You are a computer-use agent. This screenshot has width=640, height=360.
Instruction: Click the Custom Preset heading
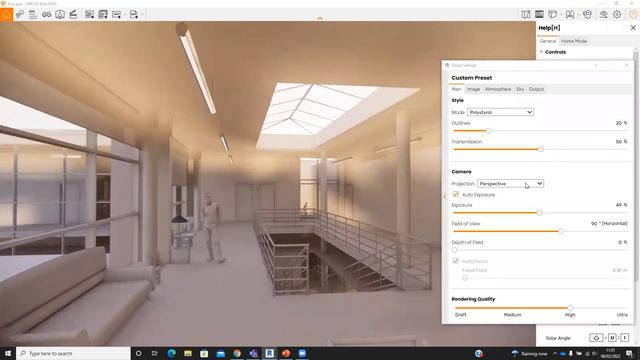[x=471, y=78]
